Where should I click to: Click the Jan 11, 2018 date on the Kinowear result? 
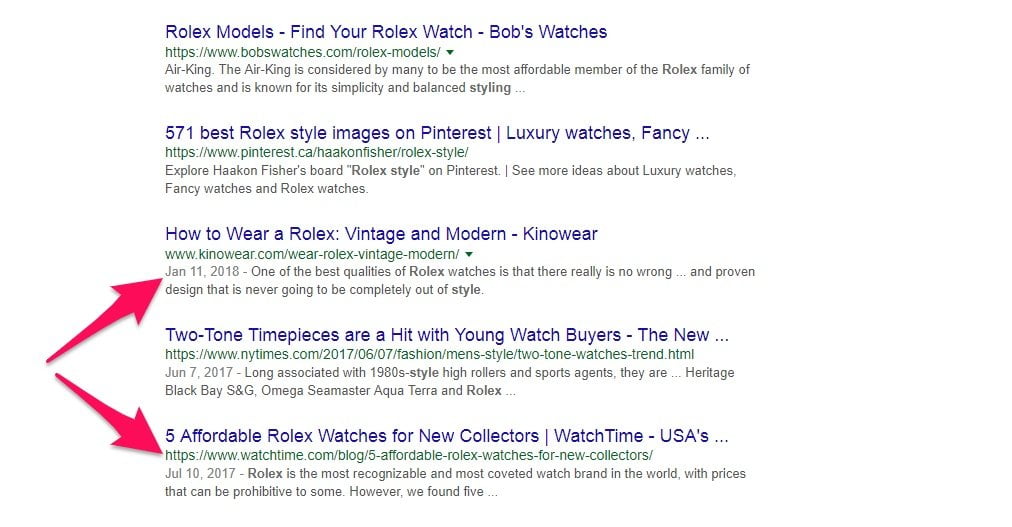click(x=202, y=272)
